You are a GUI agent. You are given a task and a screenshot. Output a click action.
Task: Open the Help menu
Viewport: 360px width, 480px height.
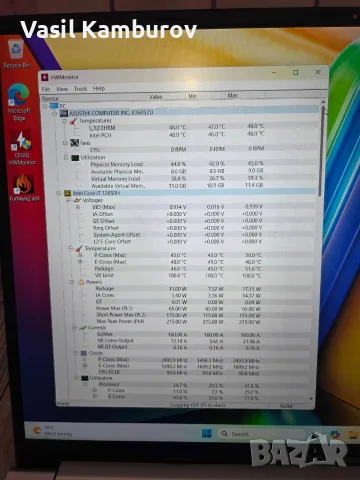pyautogui.click(x=99, y=88)
